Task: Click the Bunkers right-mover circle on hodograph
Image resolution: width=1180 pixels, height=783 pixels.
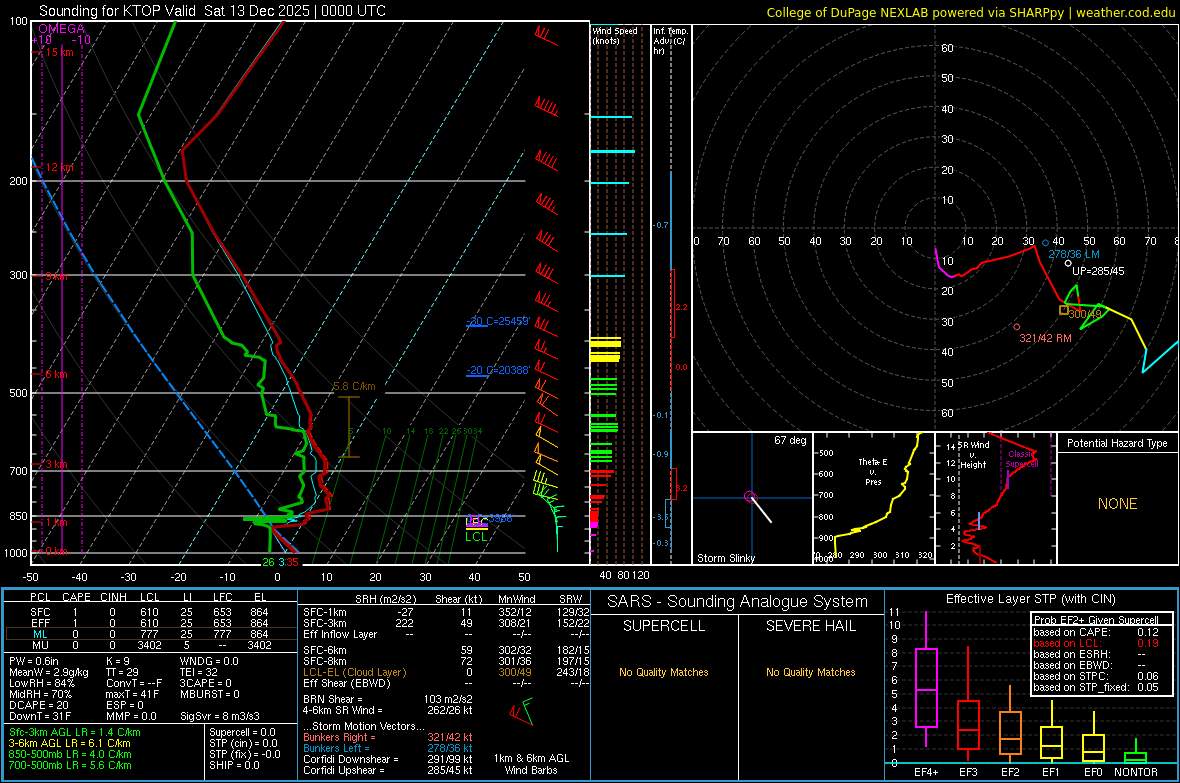Action: (1017, 327)
